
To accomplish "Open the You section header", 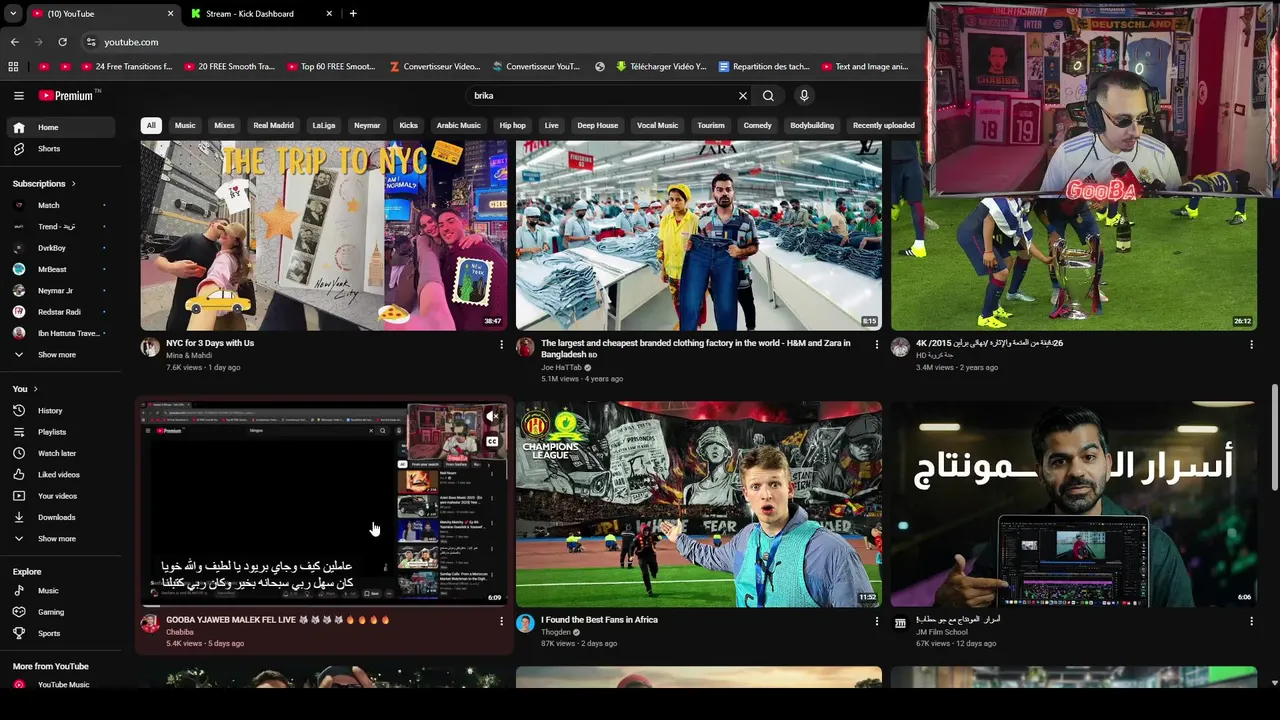I will [25, 389].
